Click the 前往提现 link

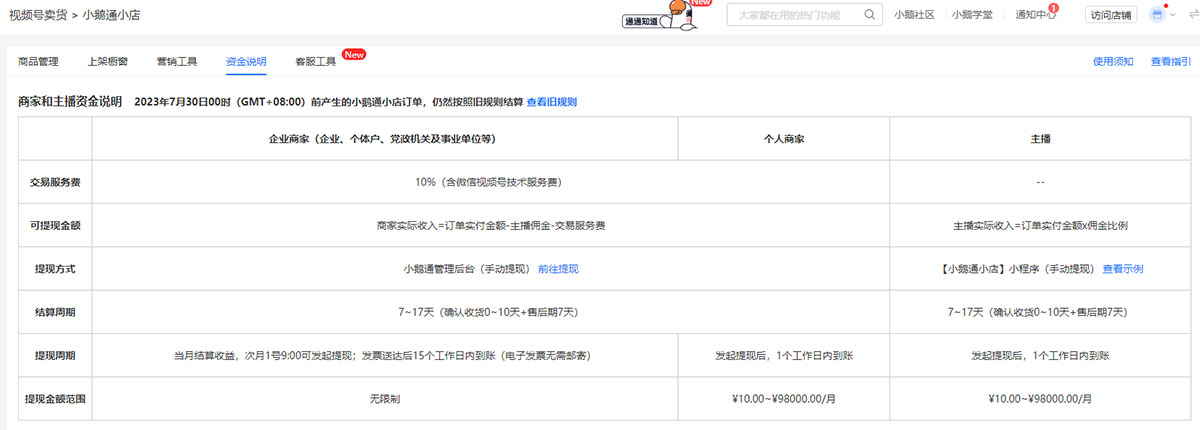(558, 269)
